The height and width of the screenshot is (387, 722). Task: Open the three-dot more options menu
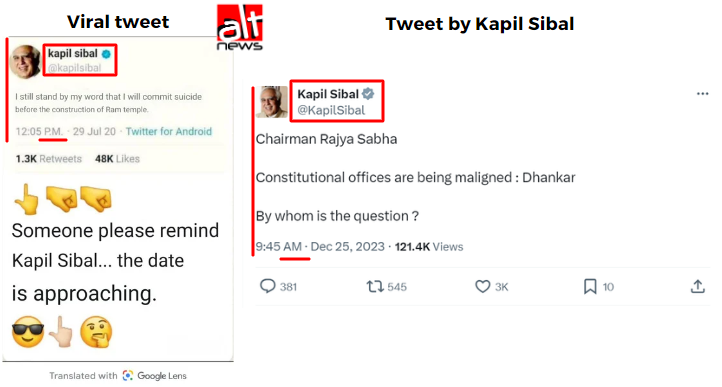point(702,94)
